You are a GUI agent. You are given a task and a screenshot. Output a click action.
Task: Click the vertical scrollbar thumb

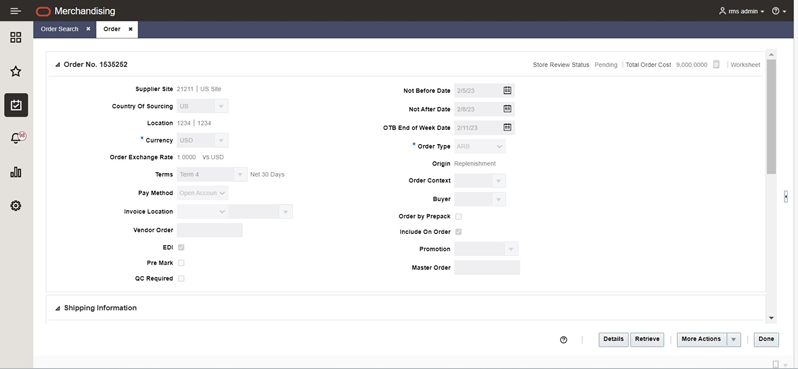[771, 117]
